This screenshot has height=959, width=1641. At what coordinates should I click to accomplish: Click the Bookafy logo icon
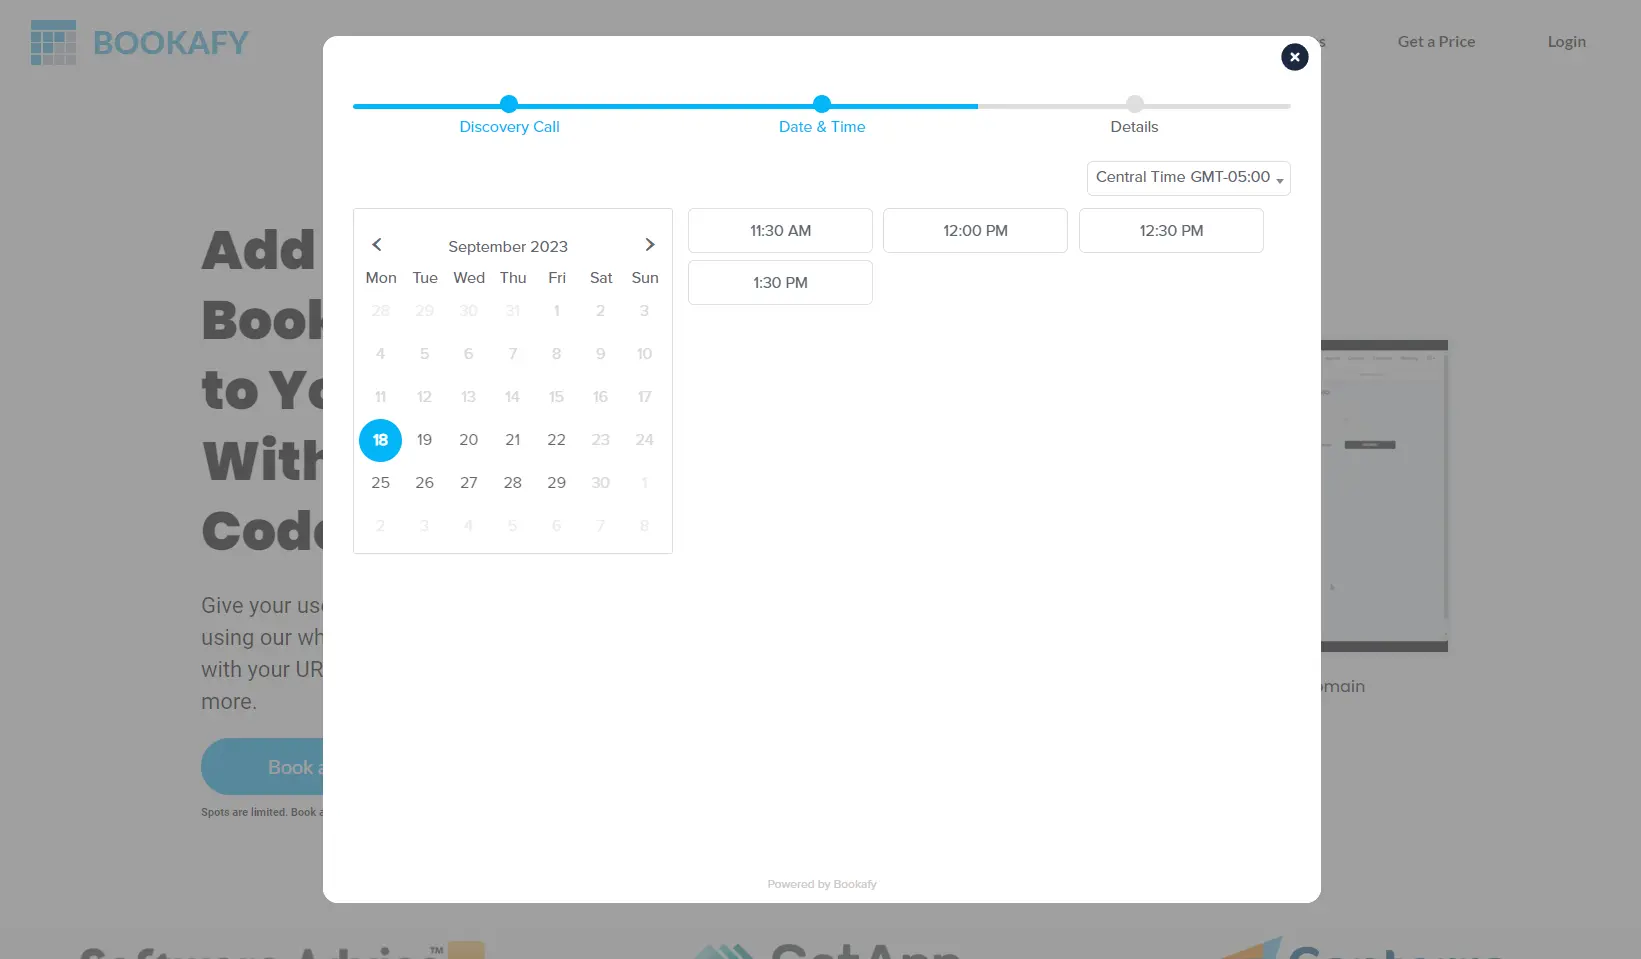[53, 42]
